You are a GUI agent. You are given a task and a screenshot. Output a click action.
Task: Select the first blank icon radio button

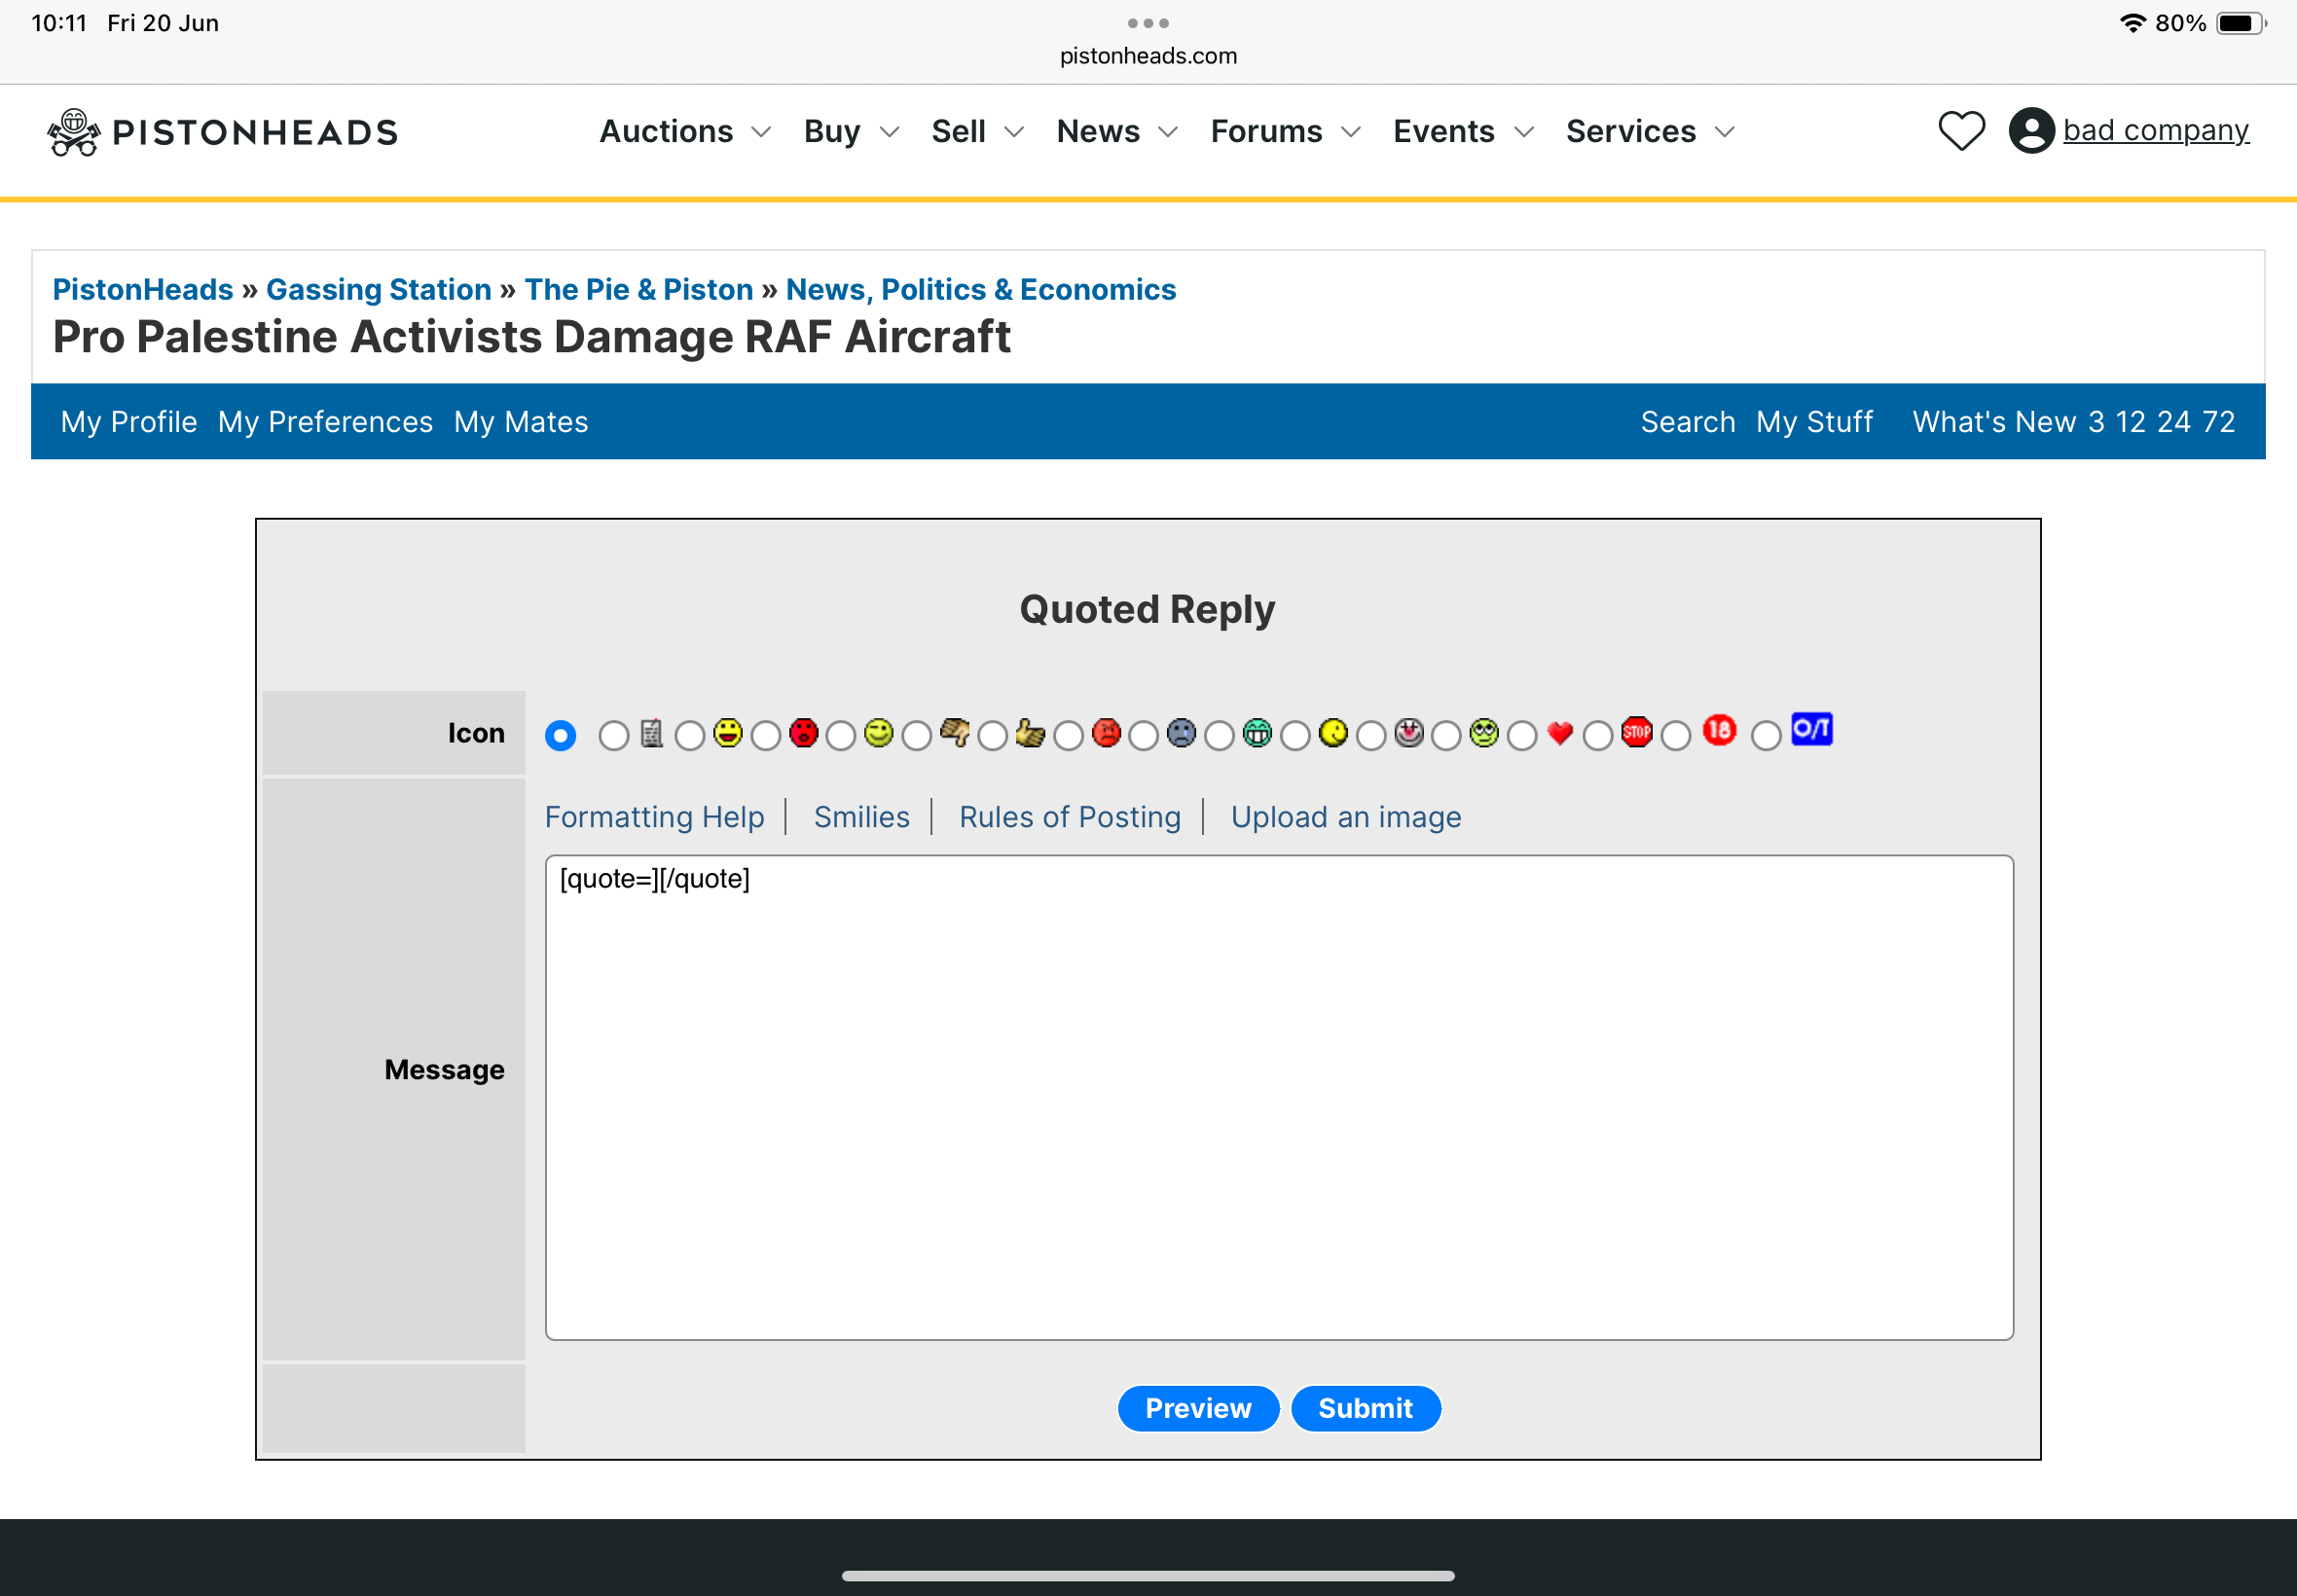[561, 736]
